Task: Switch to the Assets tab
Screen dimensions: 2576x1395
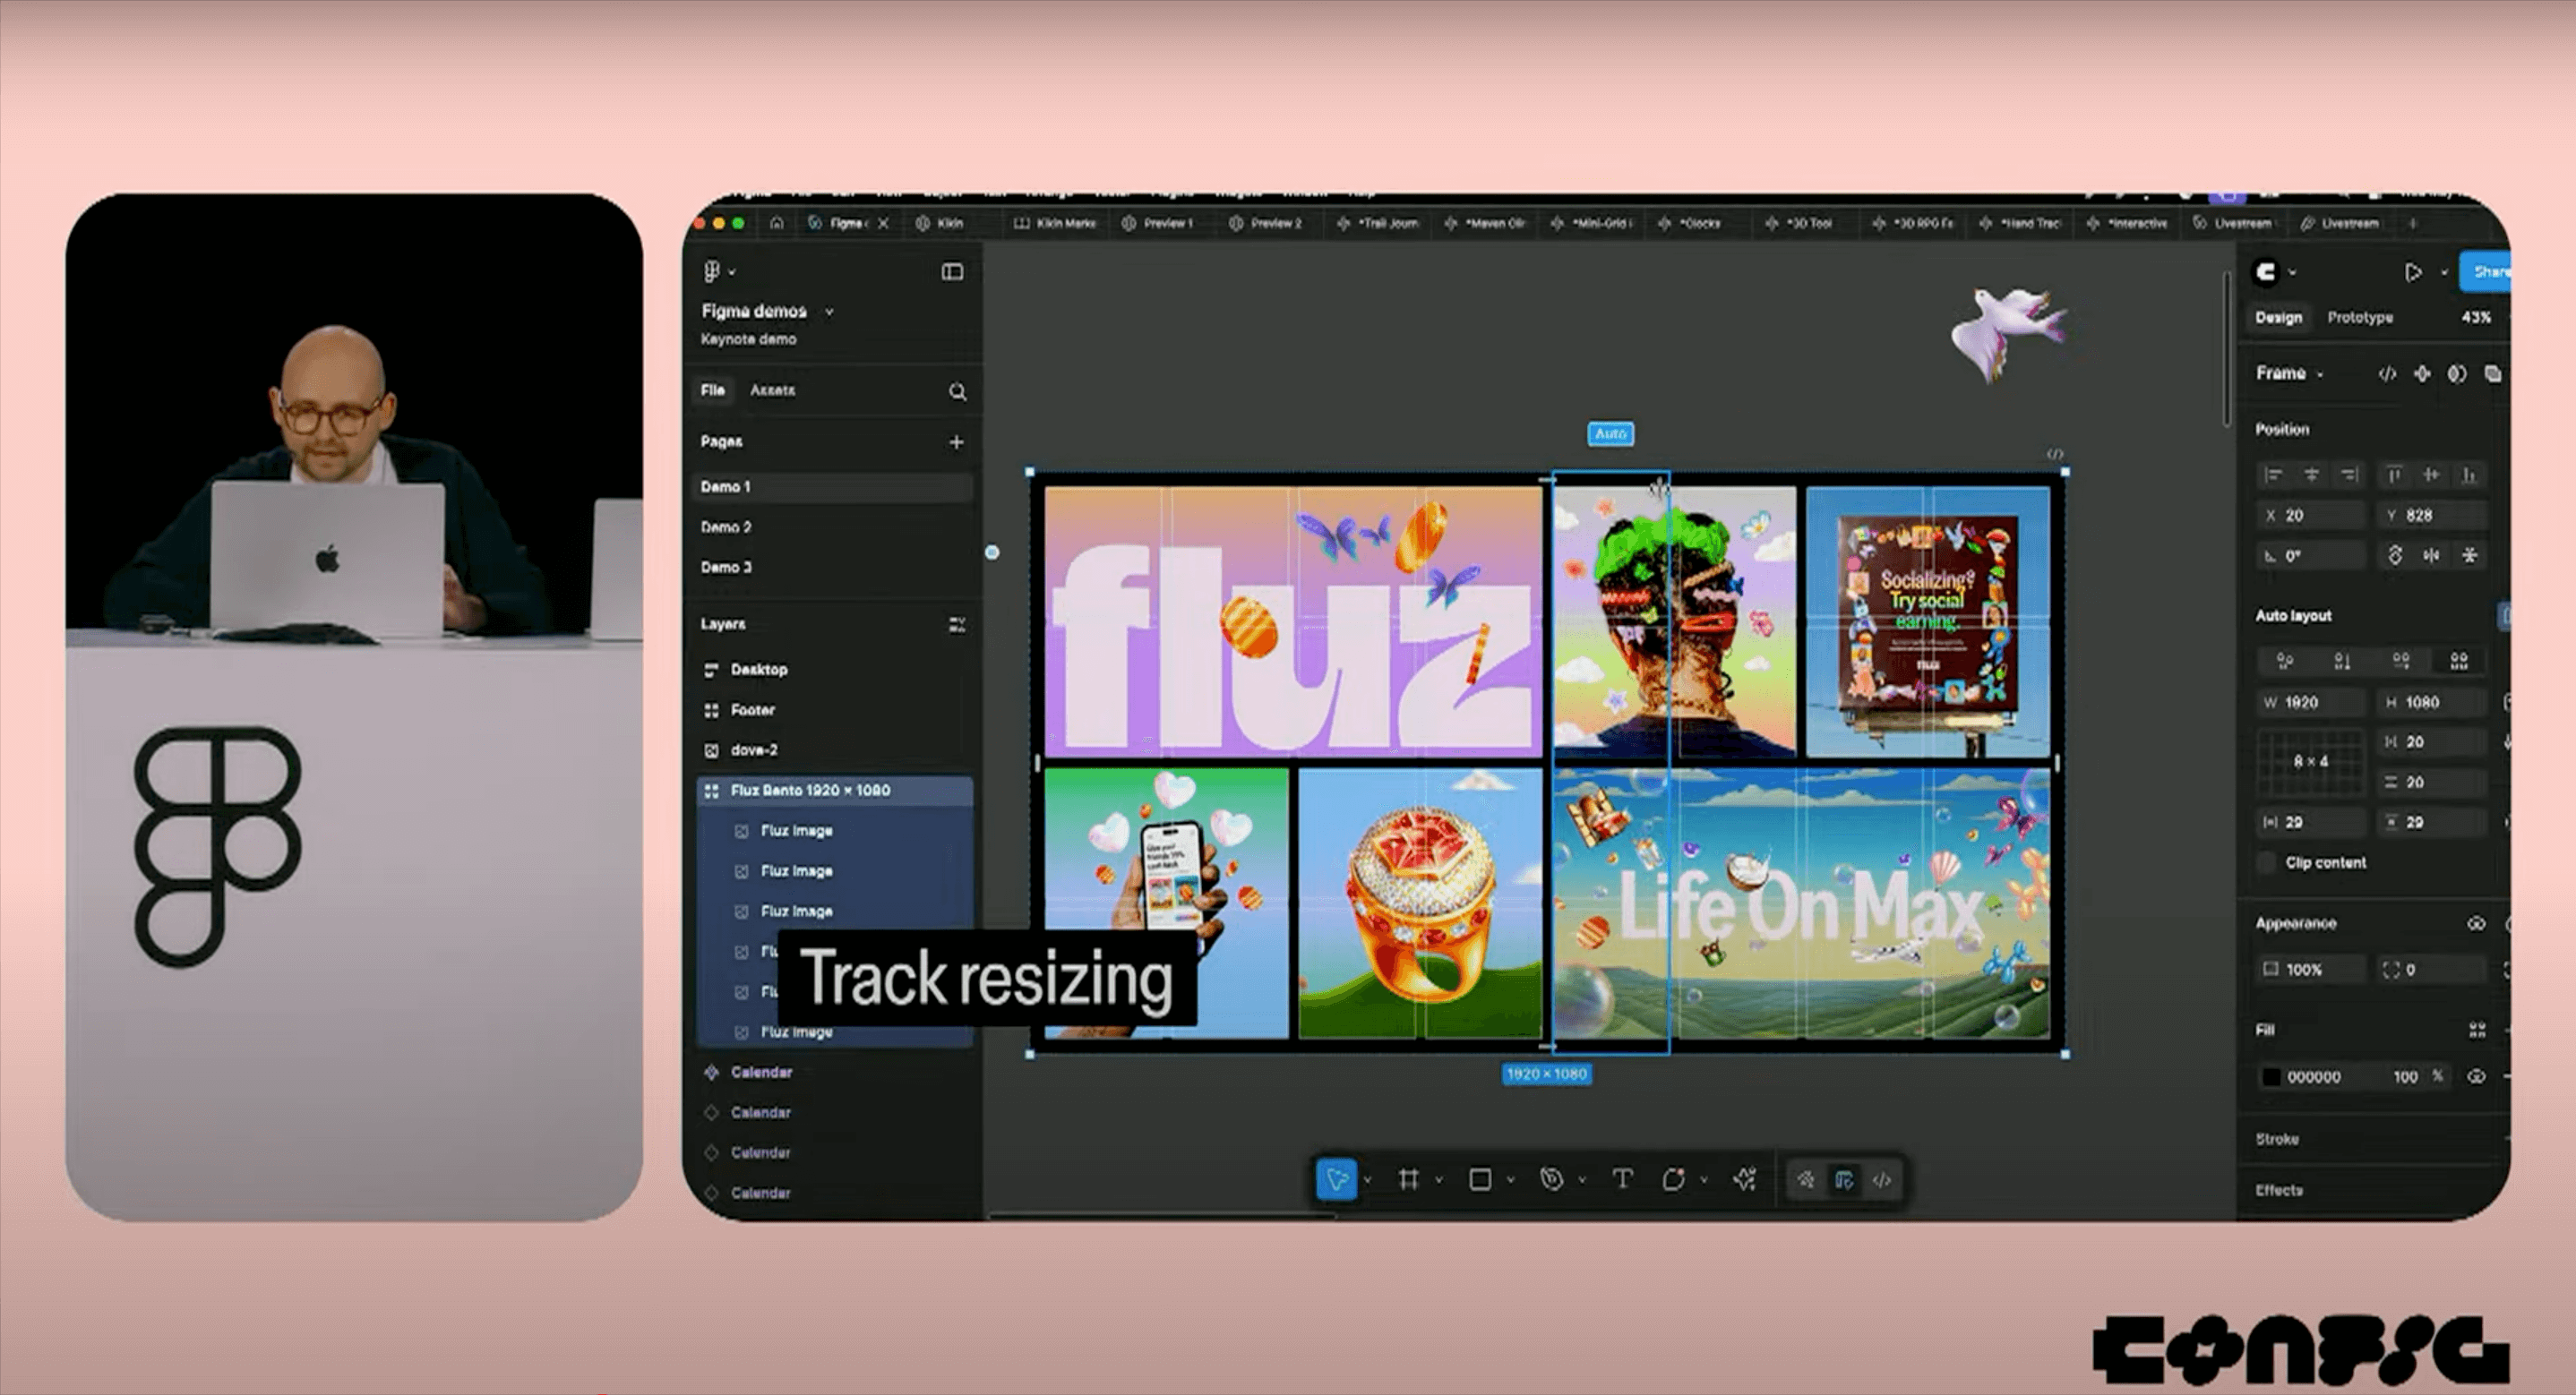Action: (772, 390)
